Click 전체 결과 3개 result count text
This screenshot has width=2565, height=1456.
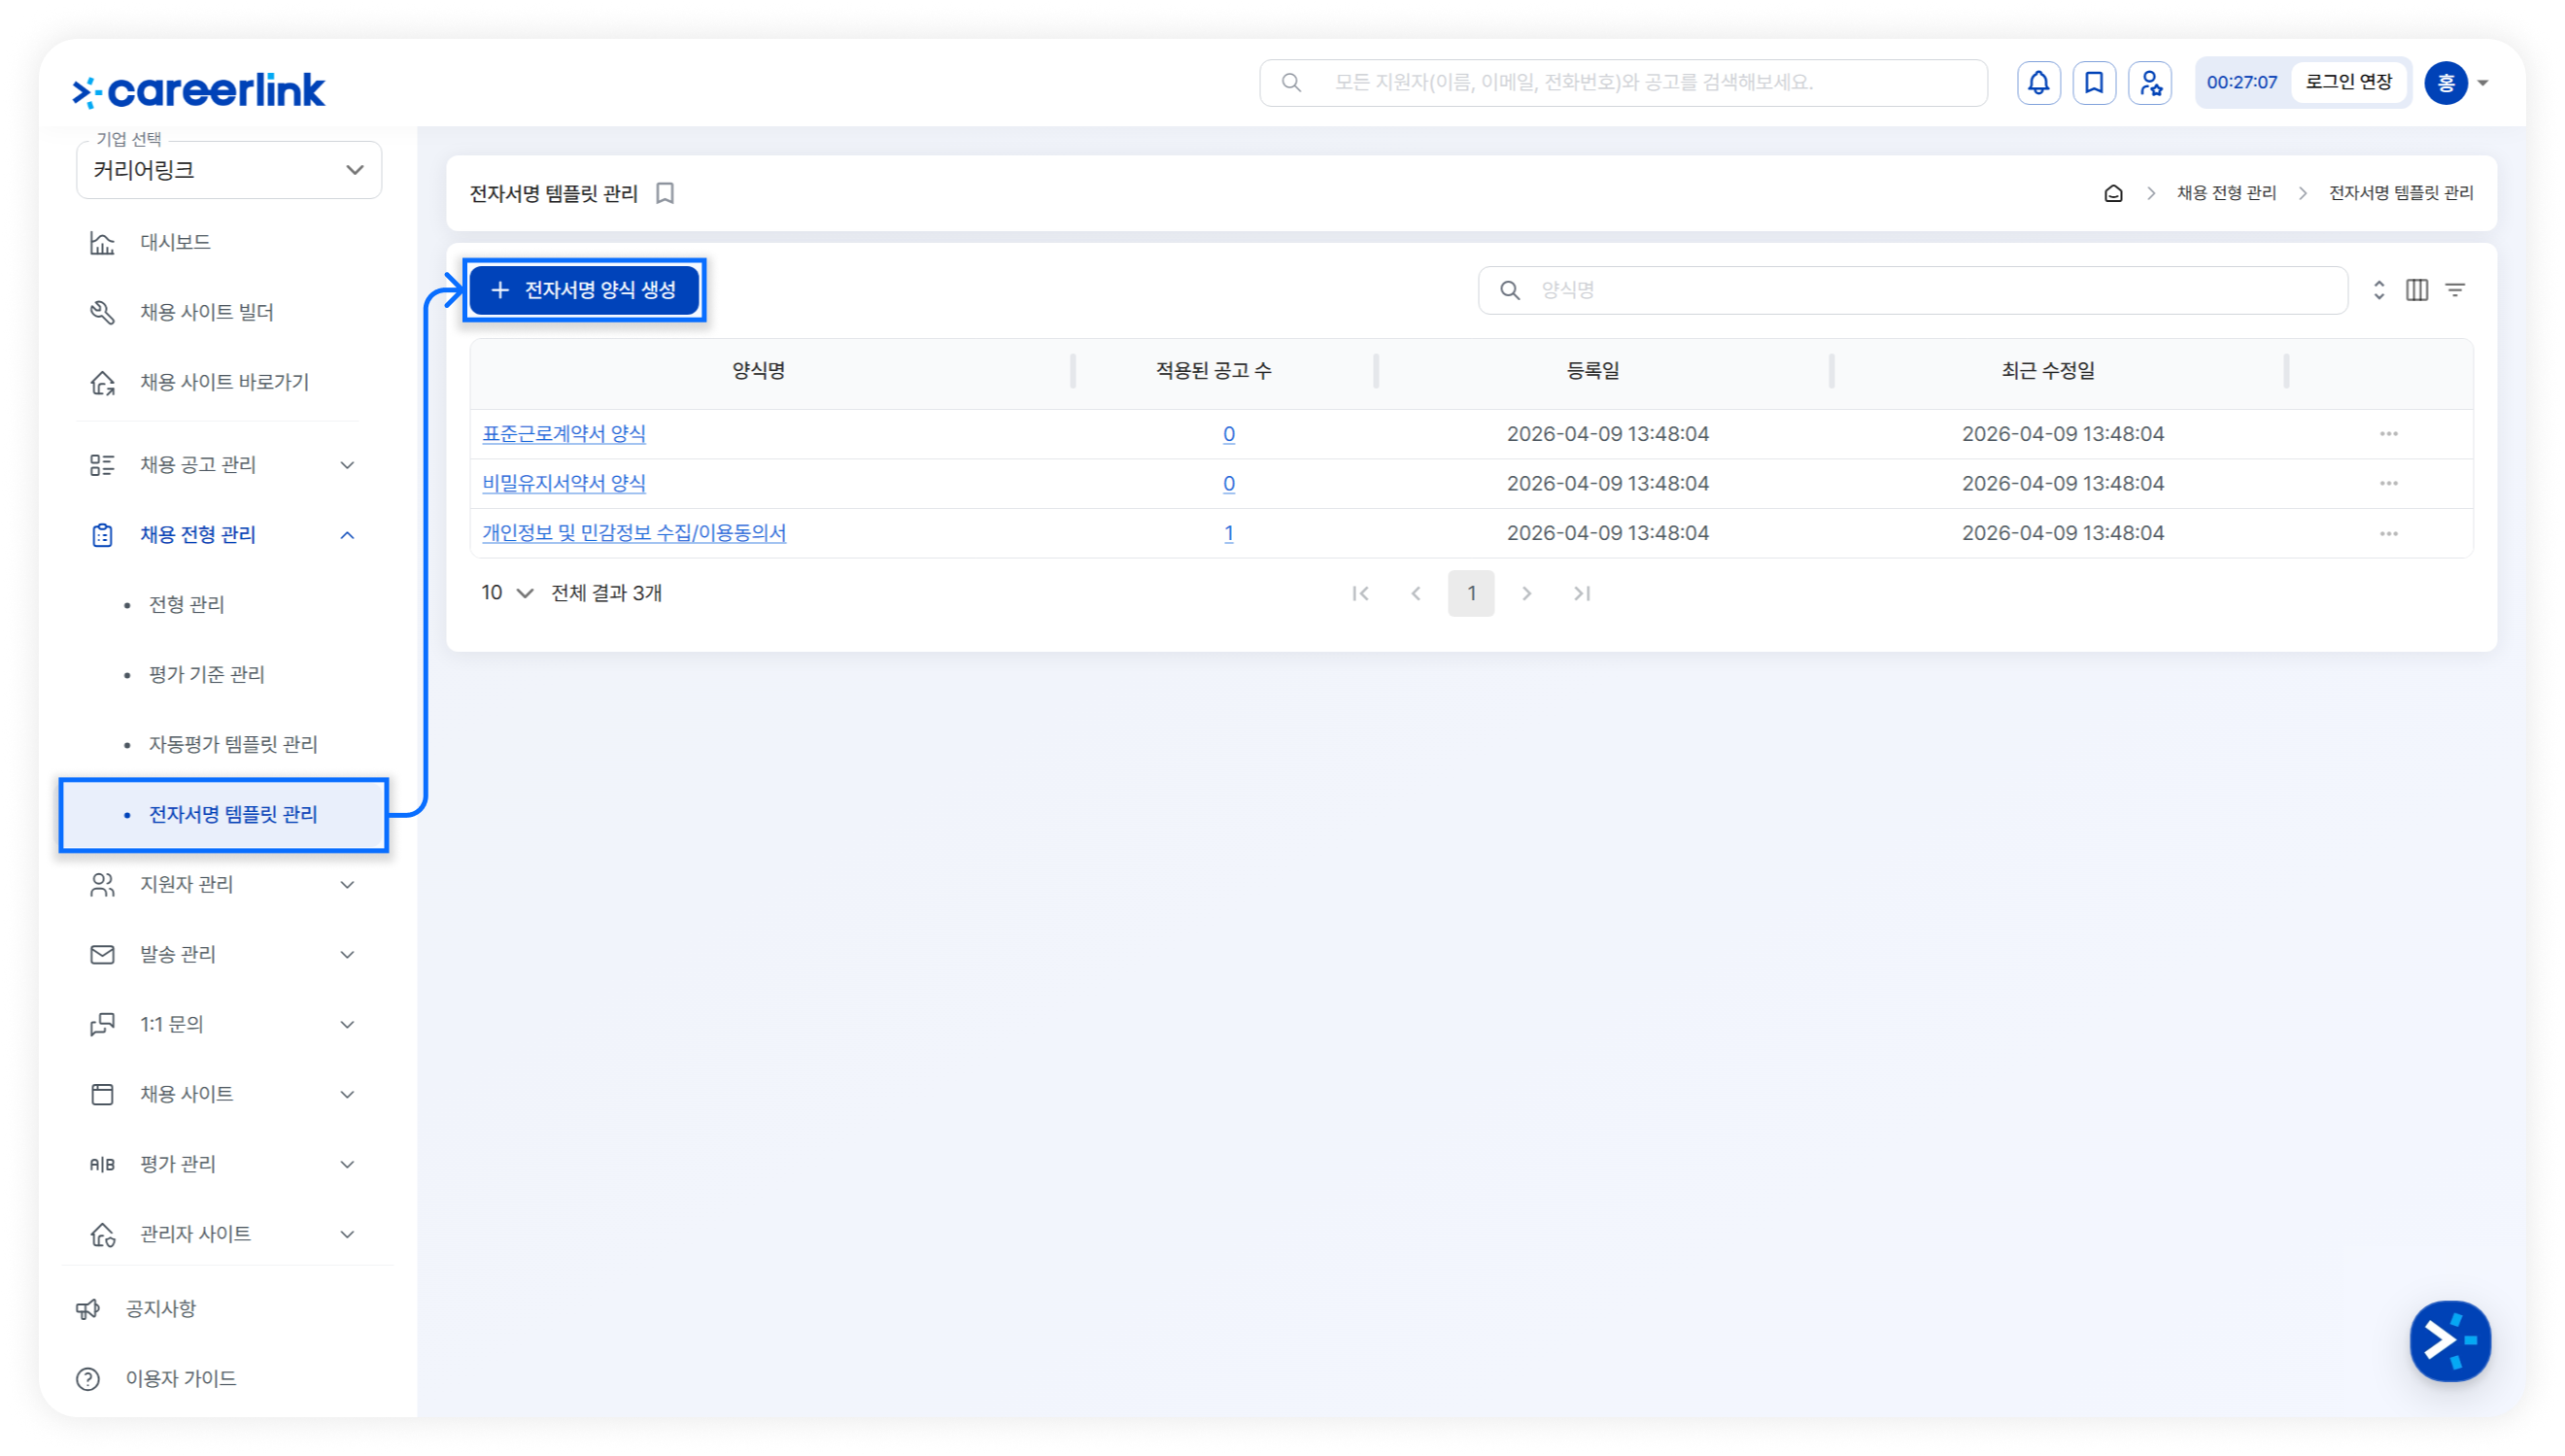(x=606, y=593)
